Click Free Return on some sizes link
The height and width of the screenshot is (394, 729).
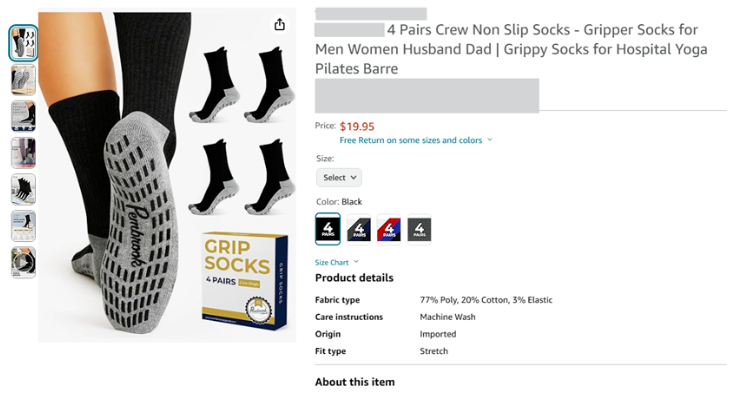coord(411,140)
